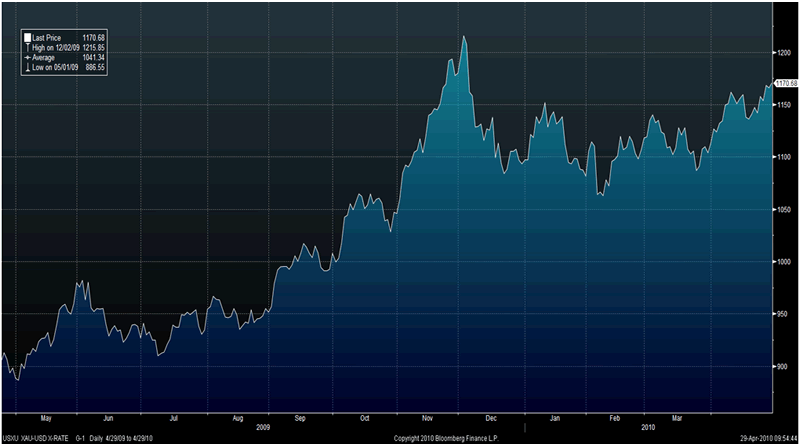Image resolution: width=800 pixels, height=446 pixels.
Task: Select the Dec month label on time axis
Action: (x=491, y=418)
